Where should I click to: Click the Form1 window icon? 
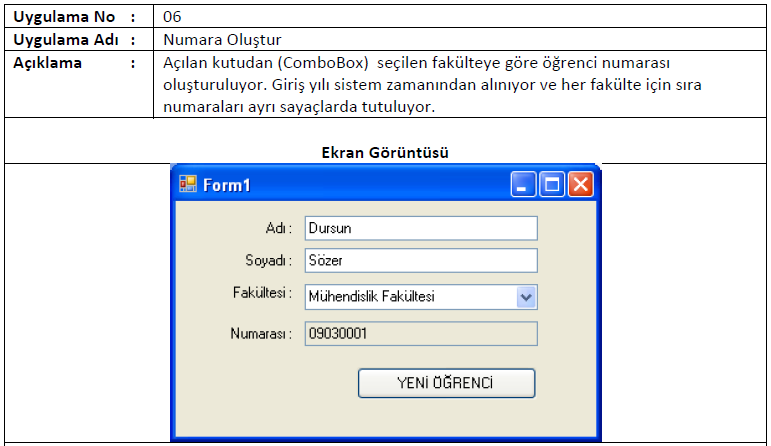click(x=187, y=185)
